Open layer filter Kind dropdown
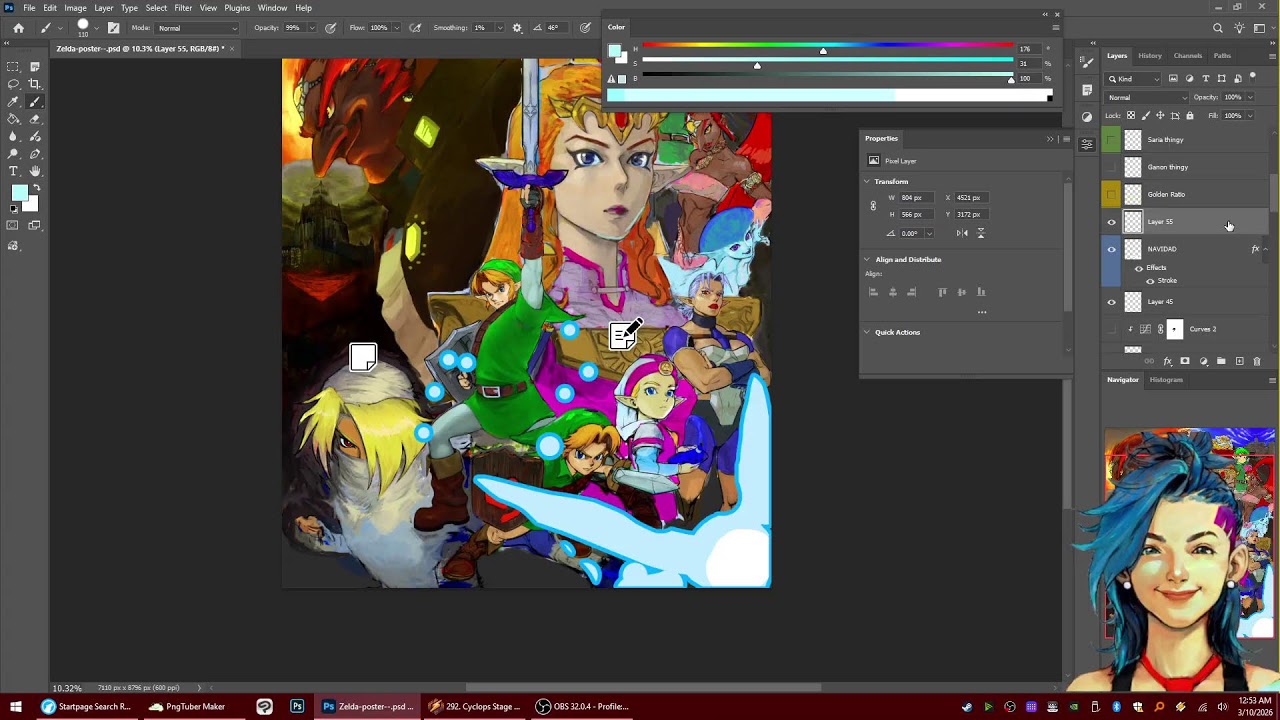The height and width of the screenshot is (720, 1280). click(1134, 79)
